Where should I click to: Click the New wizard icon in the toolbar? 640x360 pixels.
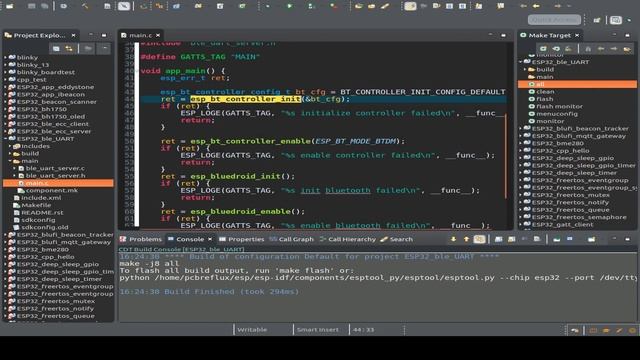[x=9, y=6]
